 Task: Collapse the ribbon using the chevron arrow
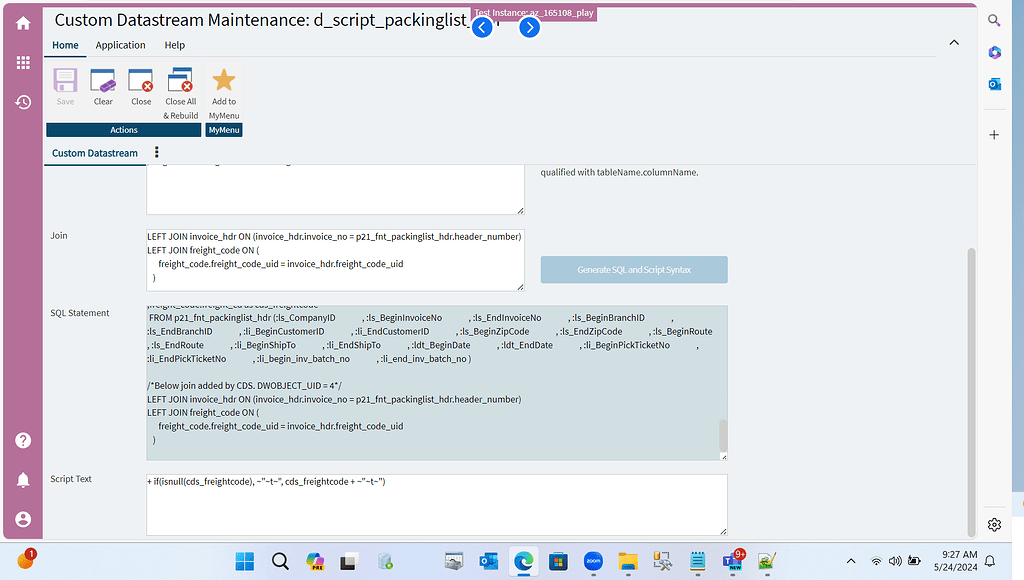pyautogui.click(x=954, y=42)
